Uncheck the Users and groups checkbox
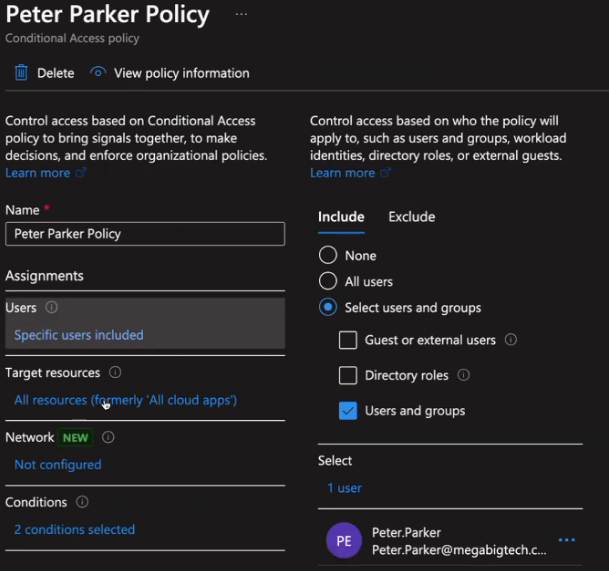The width and height of the screenshot is (609, 571). click(348, 411)
